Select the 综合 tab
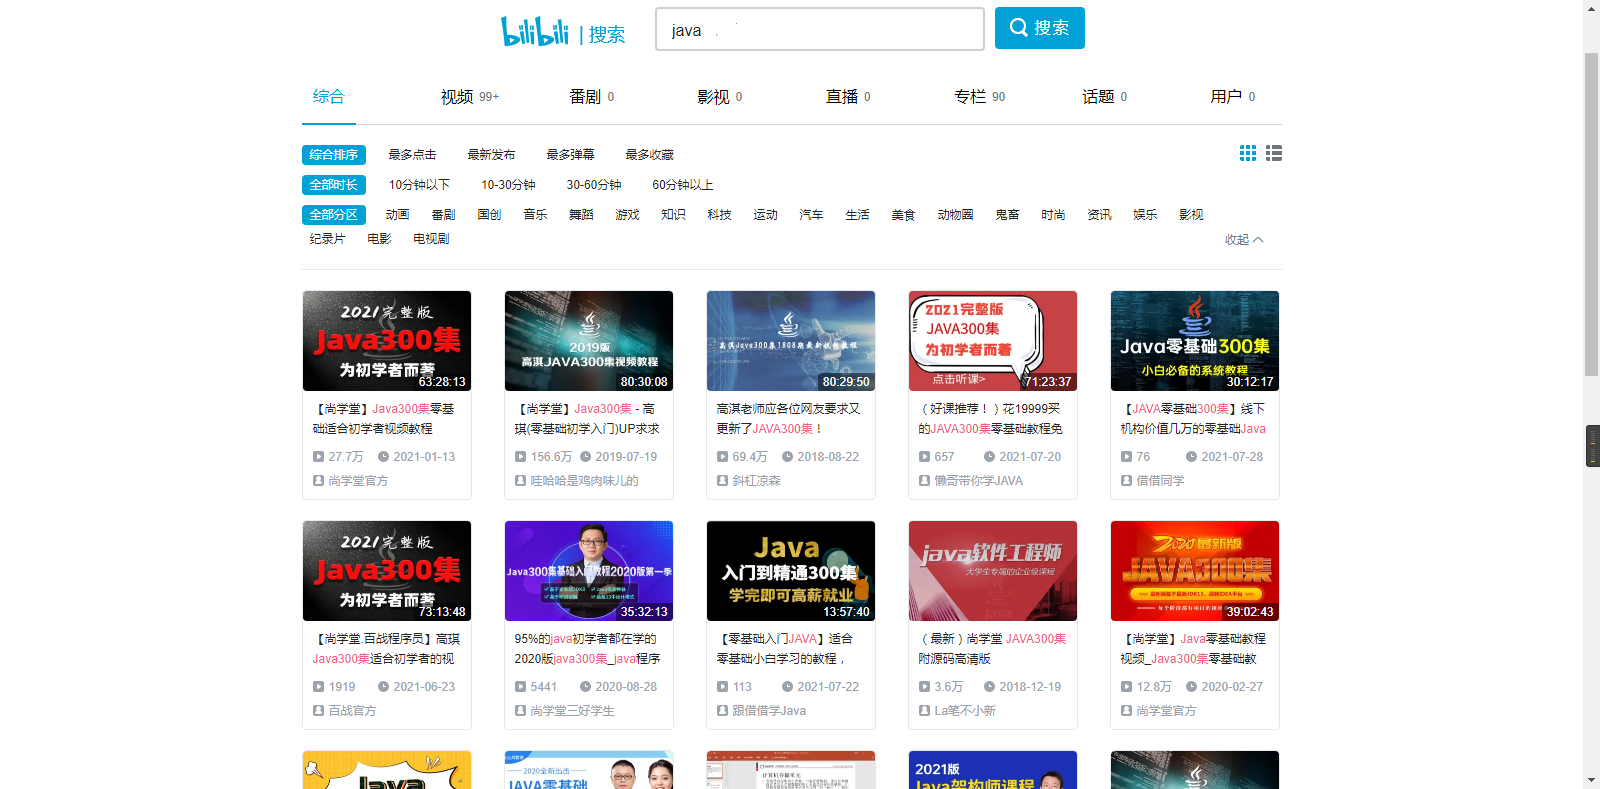 [x=328, y=96]
